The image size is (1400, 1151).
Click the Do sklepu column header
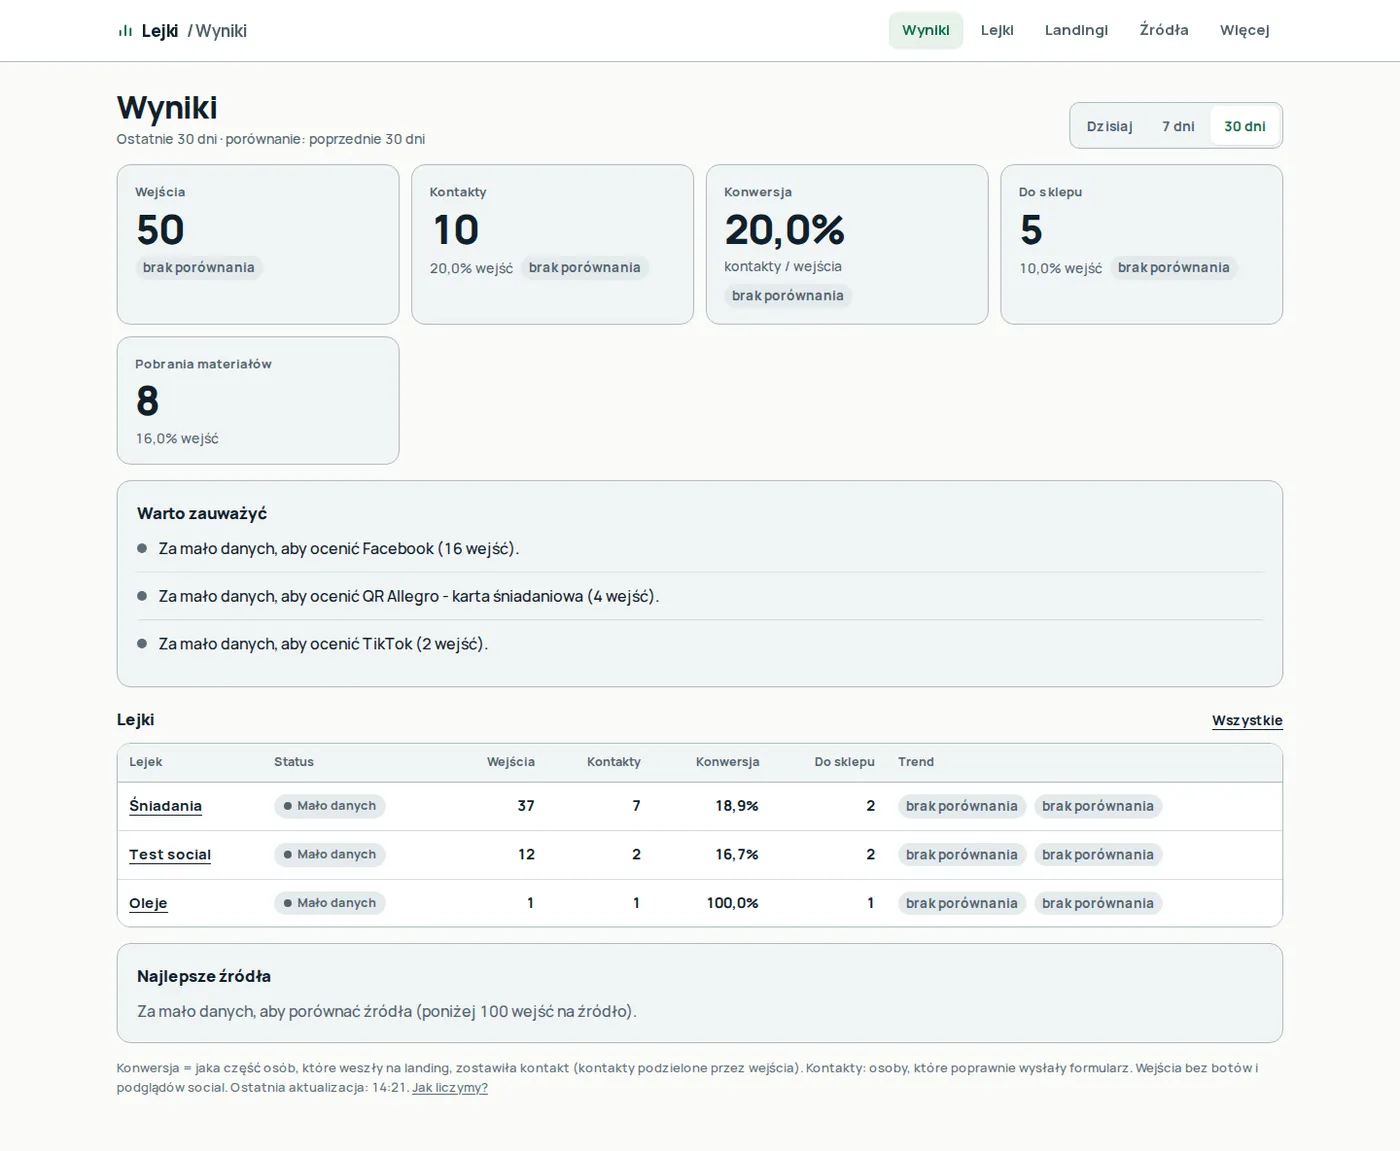tap(845, 762)
